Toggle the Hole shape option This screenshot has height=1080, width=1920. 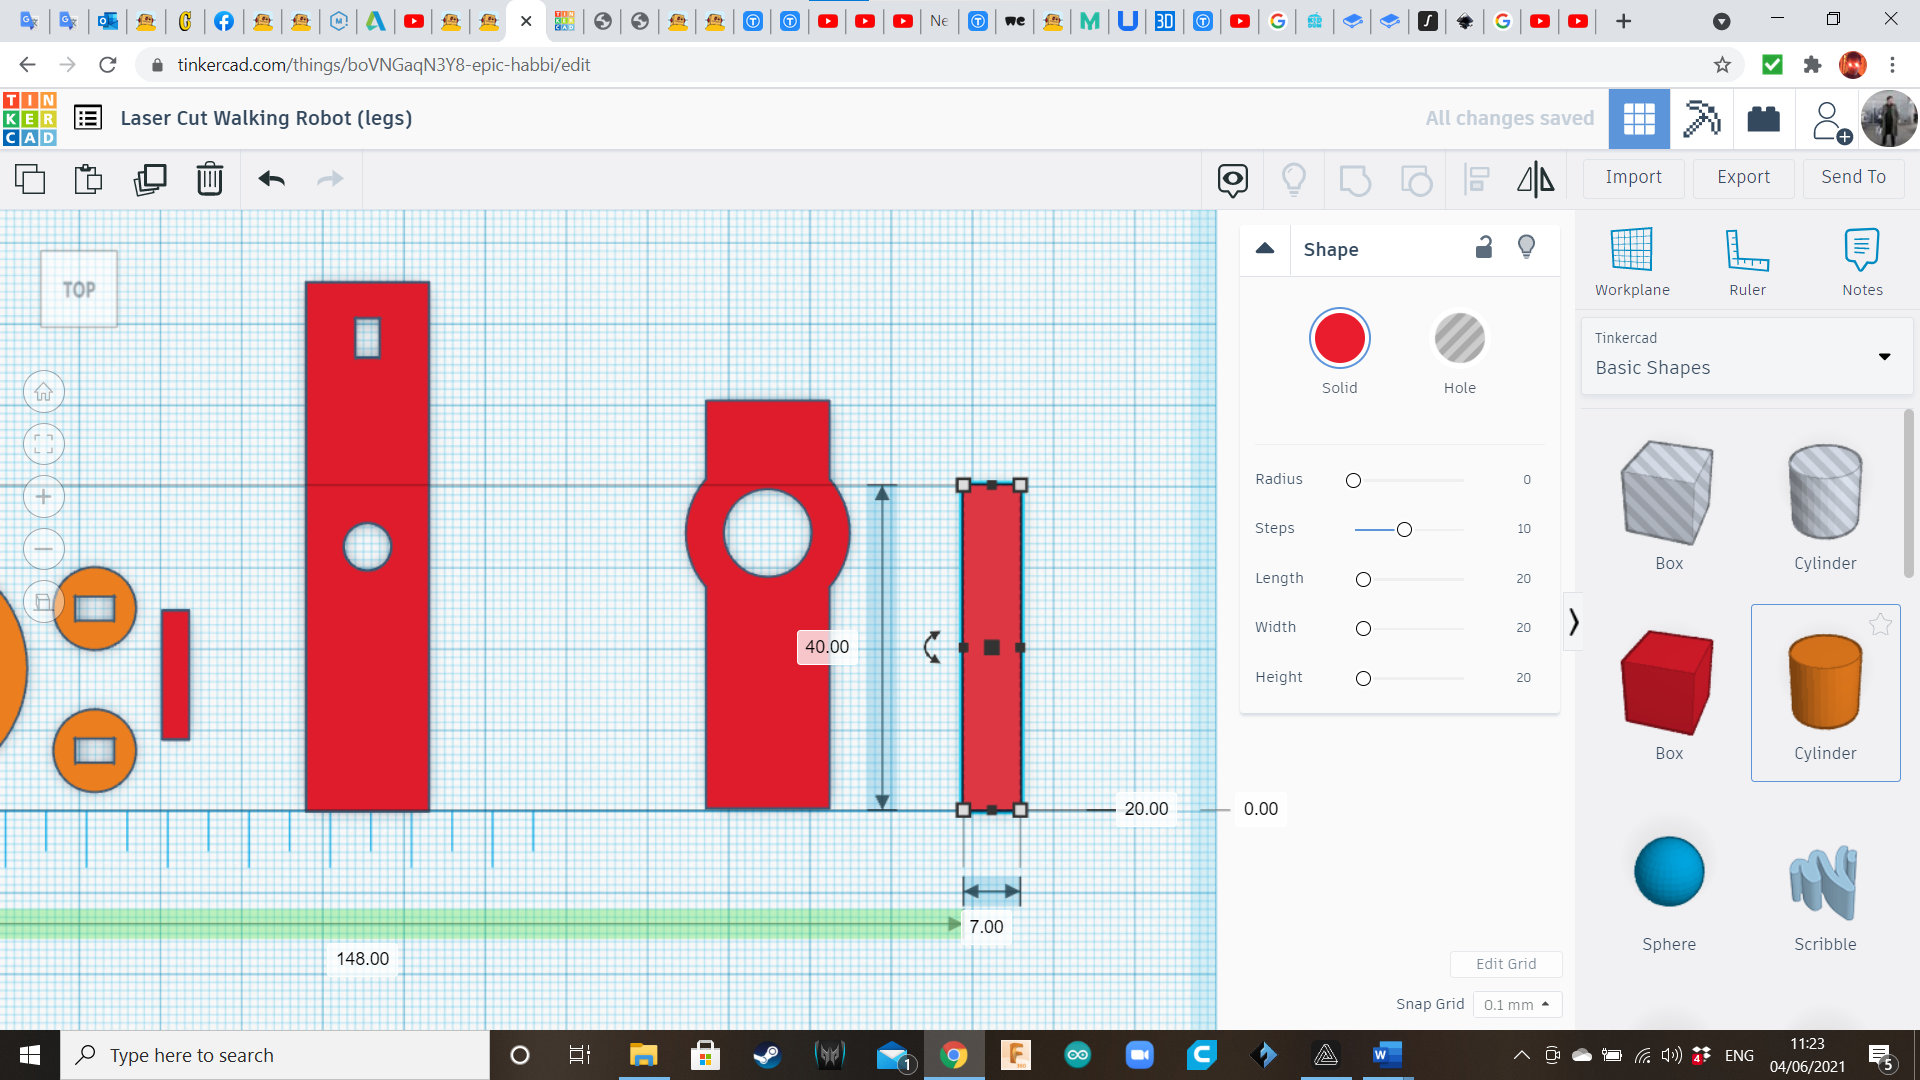click(x=1460, y=339)
